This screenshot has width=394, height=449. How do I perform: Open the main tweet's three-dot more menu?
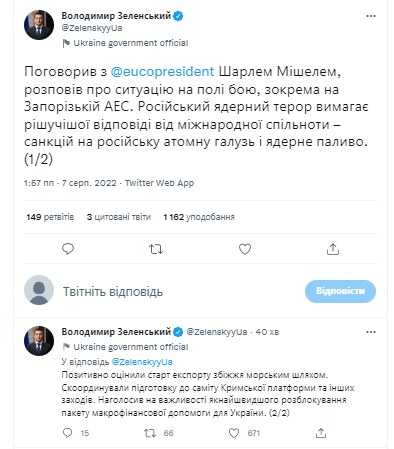coord(371,16)
